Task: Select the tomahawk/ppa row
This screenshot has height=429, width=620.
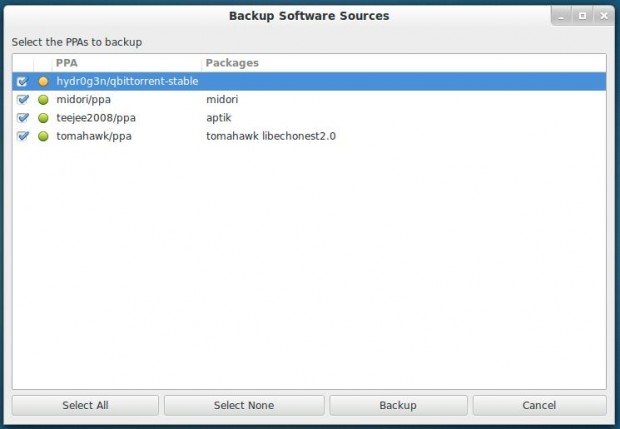Action: pyautogui.click(x=309, y=136)
